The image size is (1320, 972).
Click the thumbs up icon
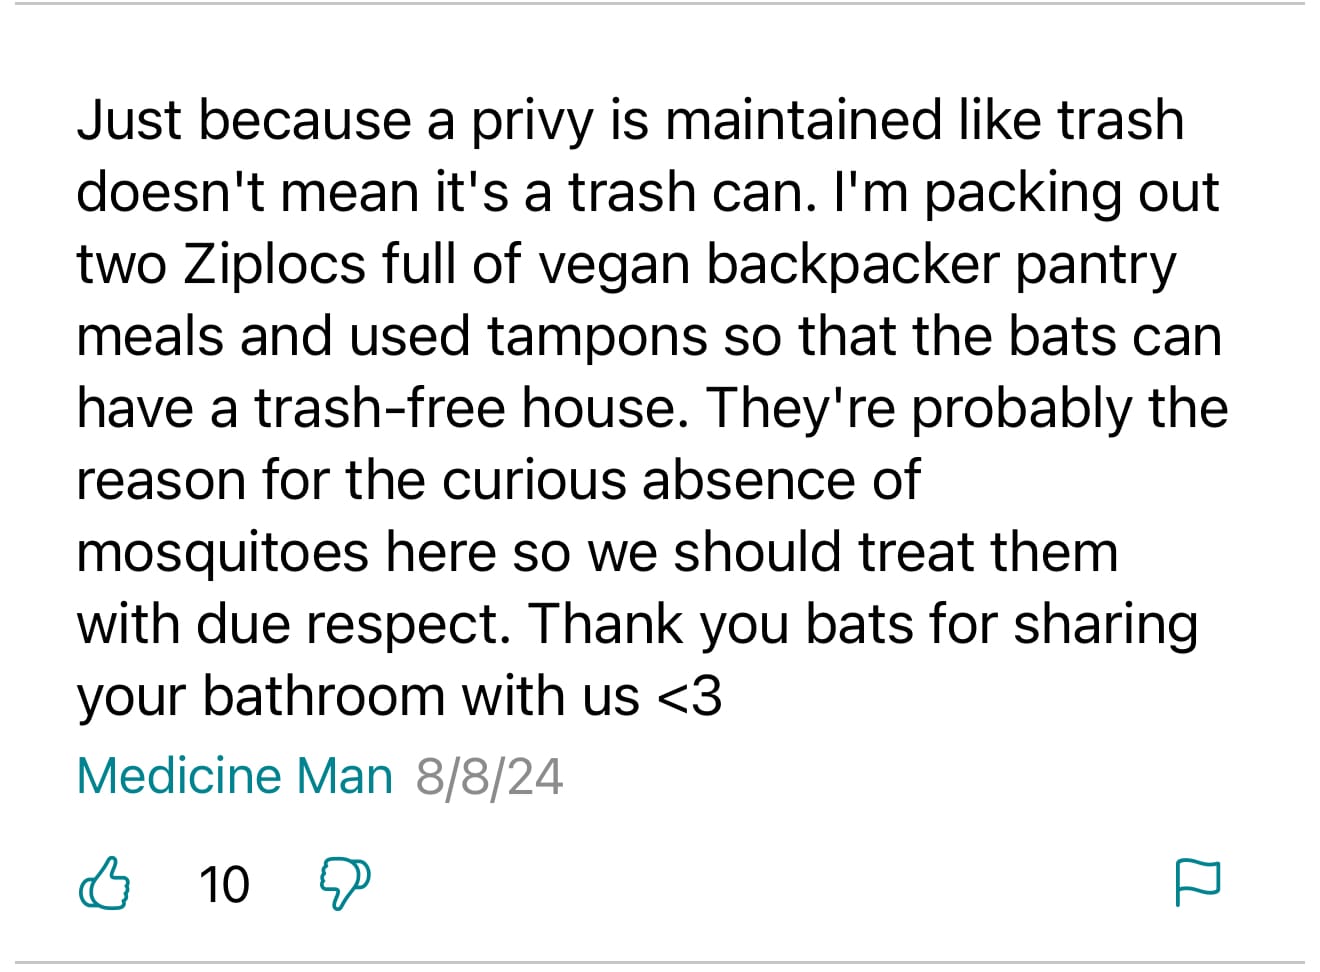click(x=104, y=884)
